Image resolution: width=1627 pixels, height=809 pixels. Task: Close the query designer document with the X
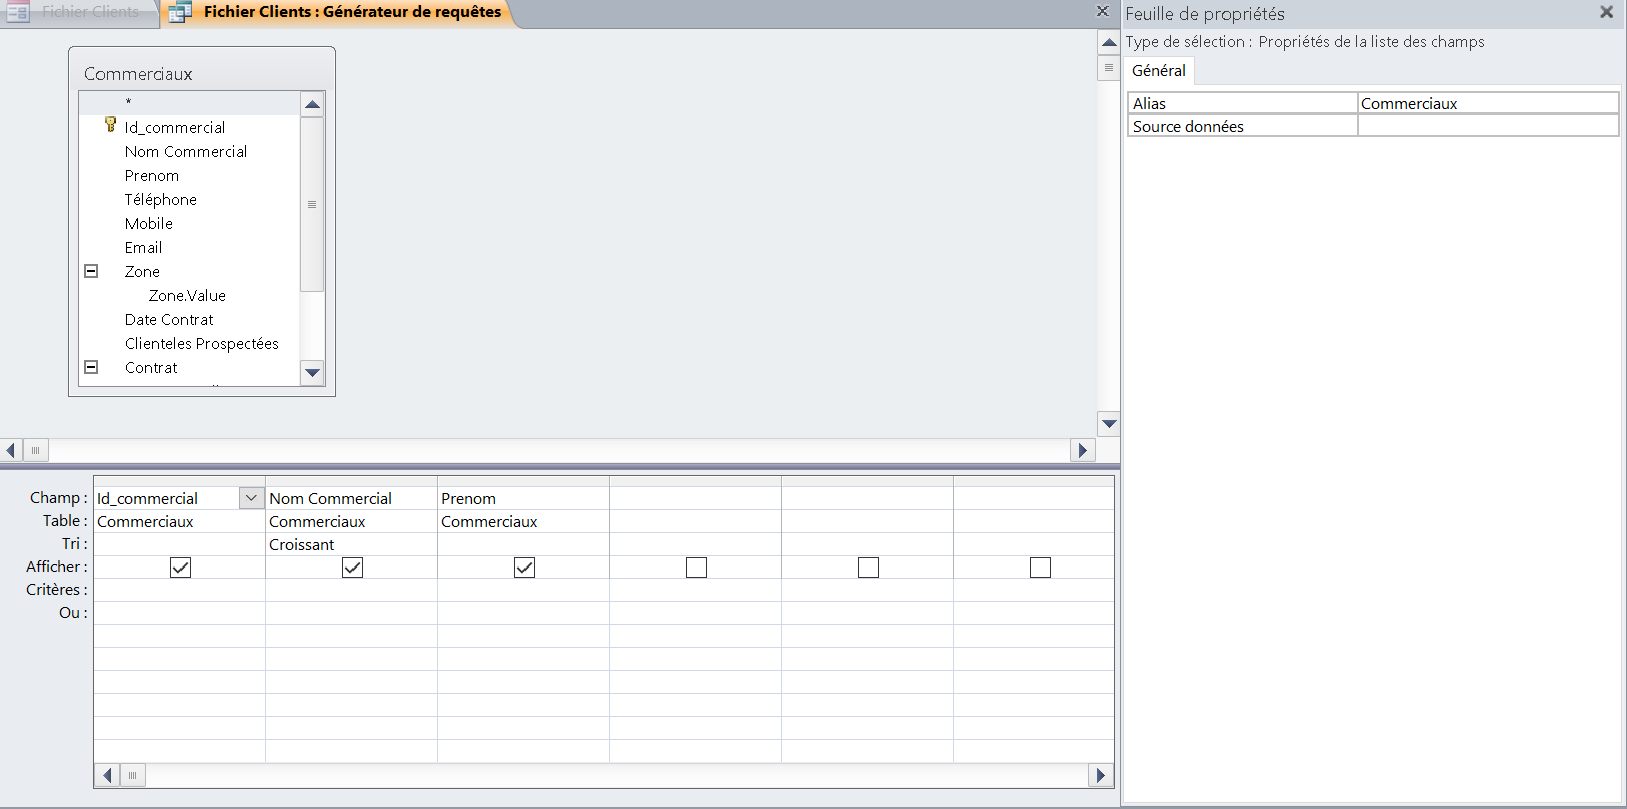[1102, 11]
